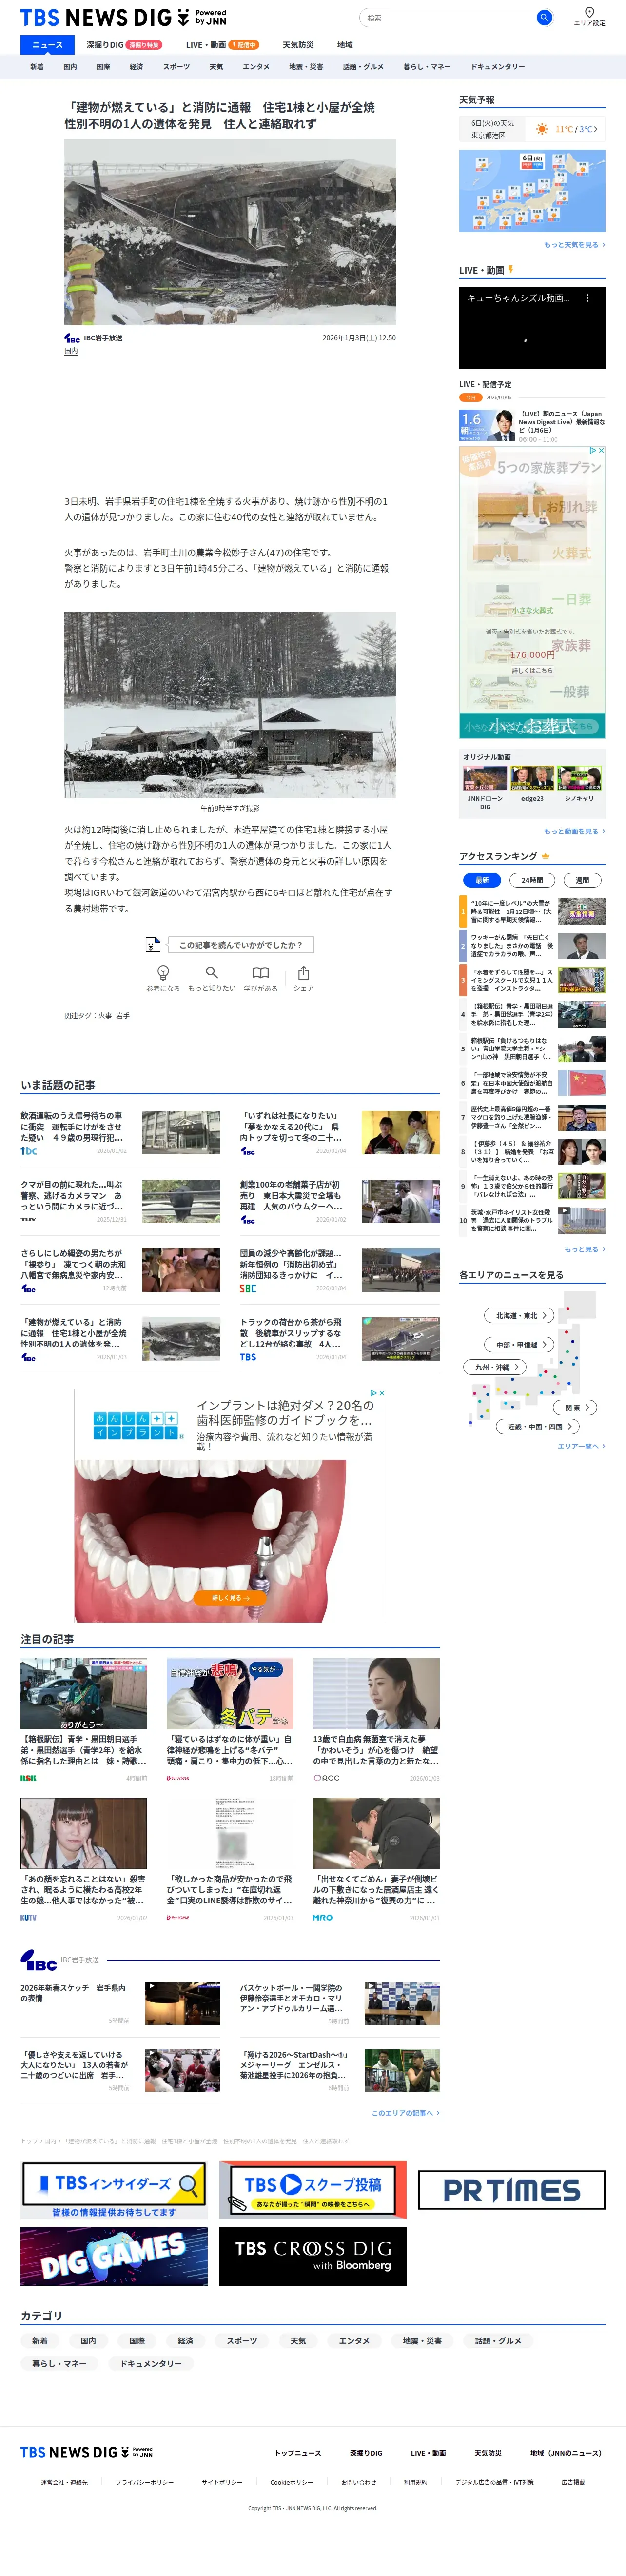Expand the 九州・沖縄 area news
The width and height of the screenshot is (626, 2576).
coord(495,1367)
